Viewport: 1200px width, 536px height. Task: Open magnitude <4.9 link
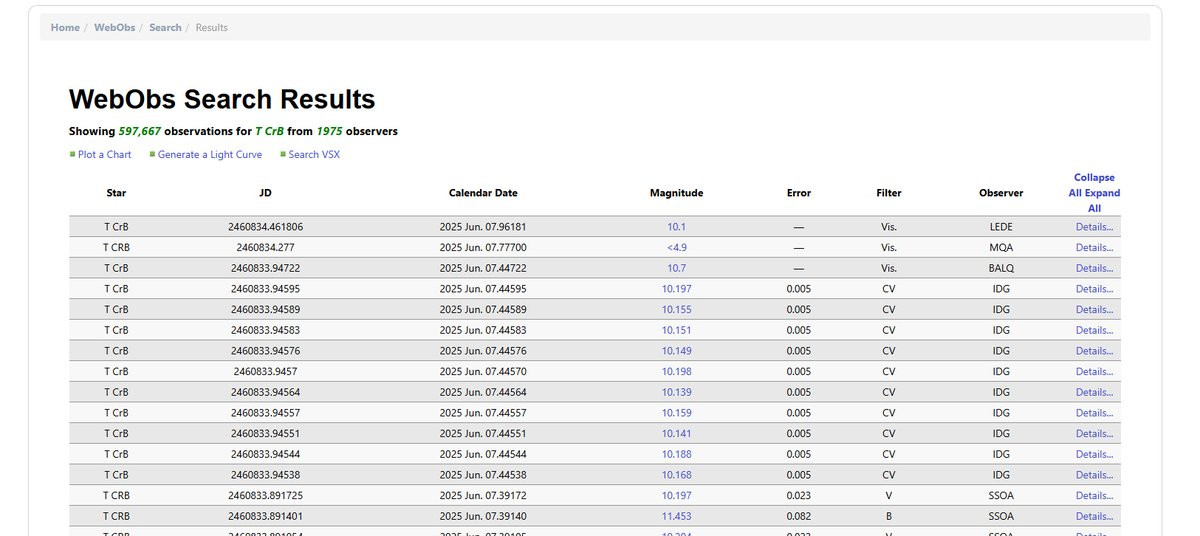[676, 247]
